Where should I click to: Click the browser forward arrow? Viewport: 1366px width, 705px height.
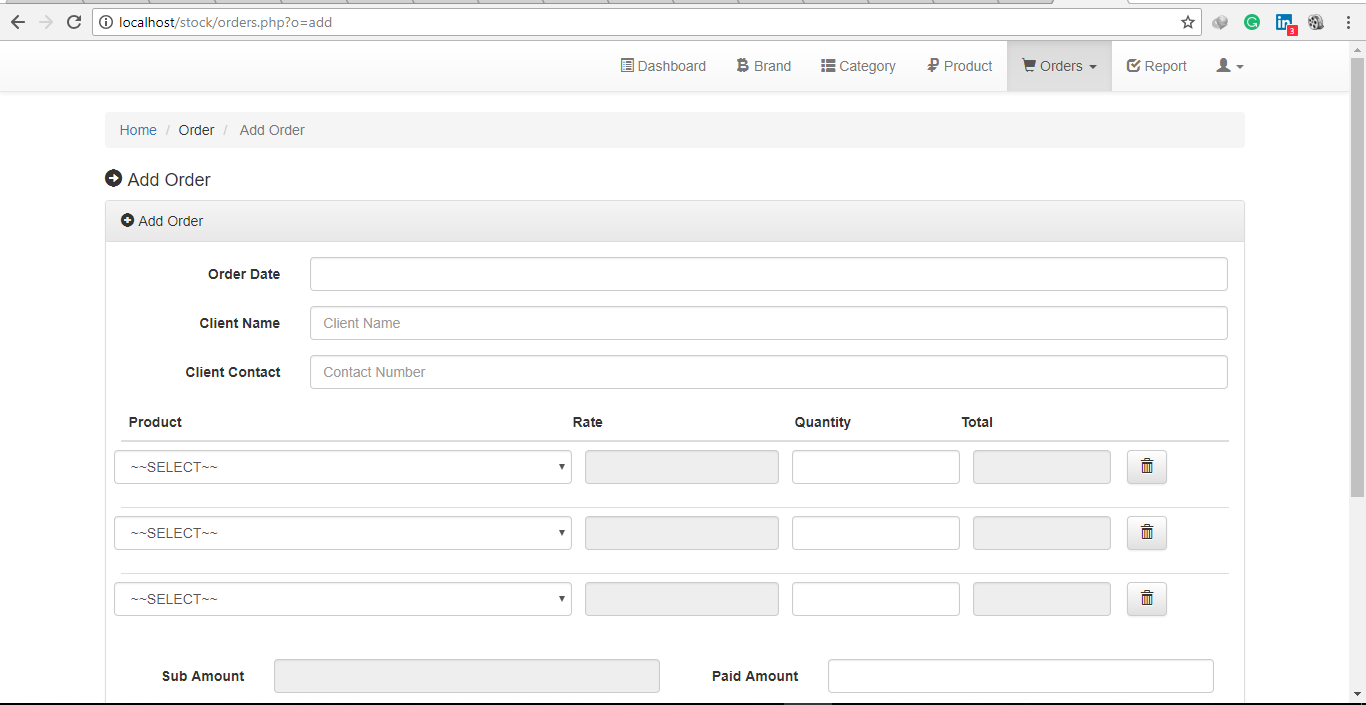coord(46,22)
